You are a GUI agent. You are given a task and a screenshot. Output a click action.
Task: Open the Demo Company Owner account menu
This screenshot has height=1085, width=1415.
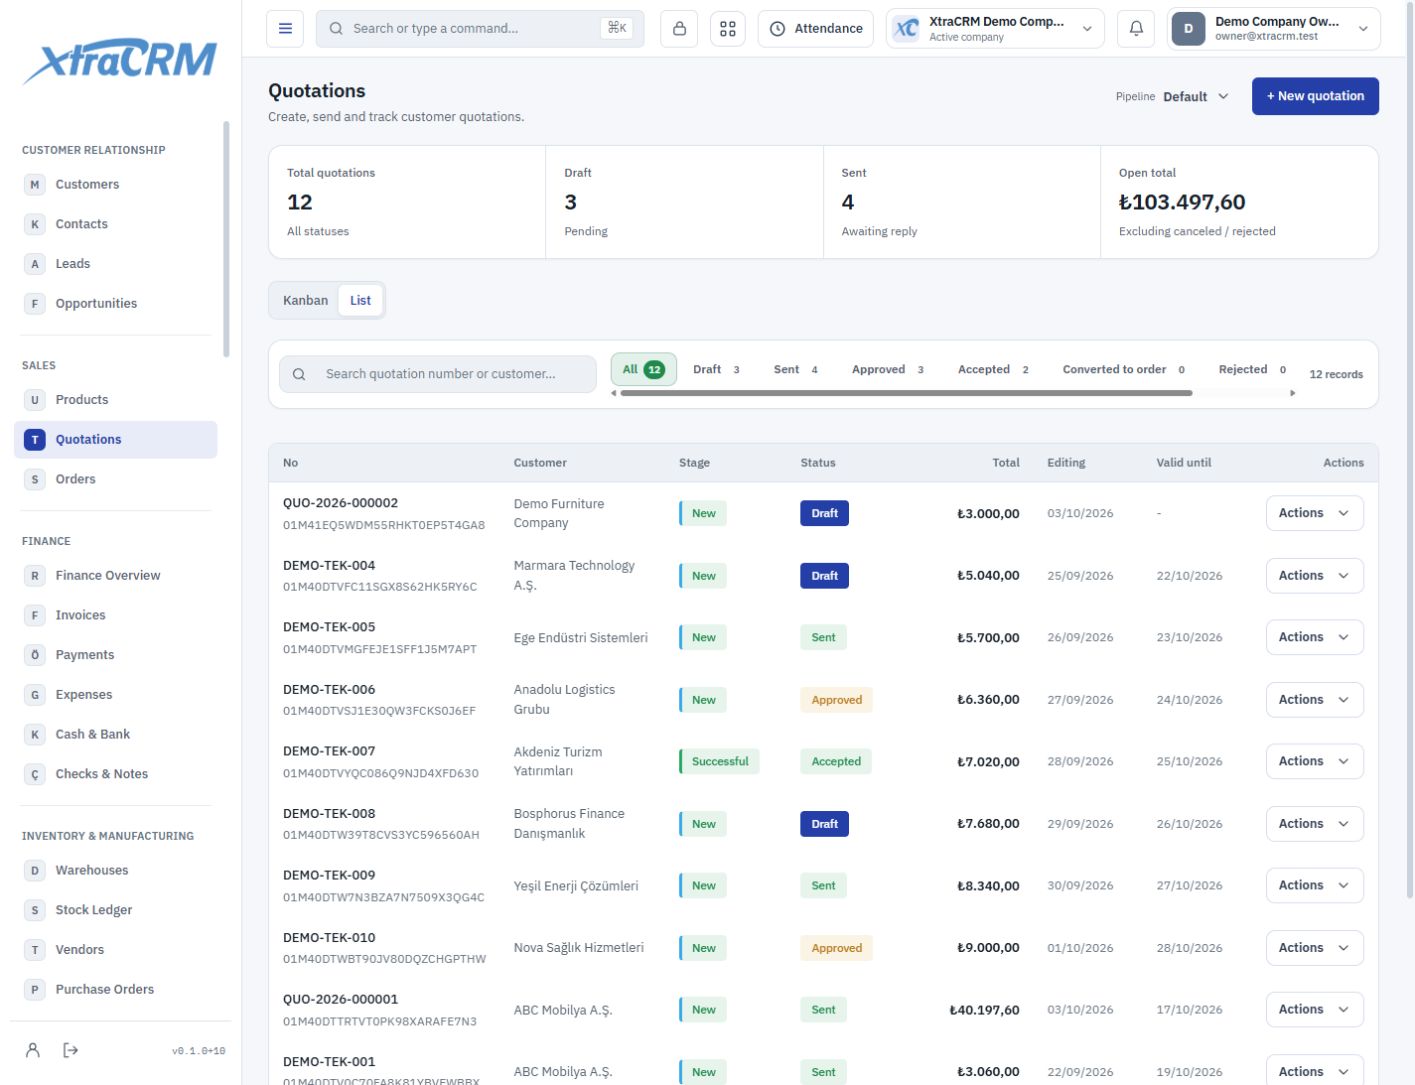pos(1274,29)
